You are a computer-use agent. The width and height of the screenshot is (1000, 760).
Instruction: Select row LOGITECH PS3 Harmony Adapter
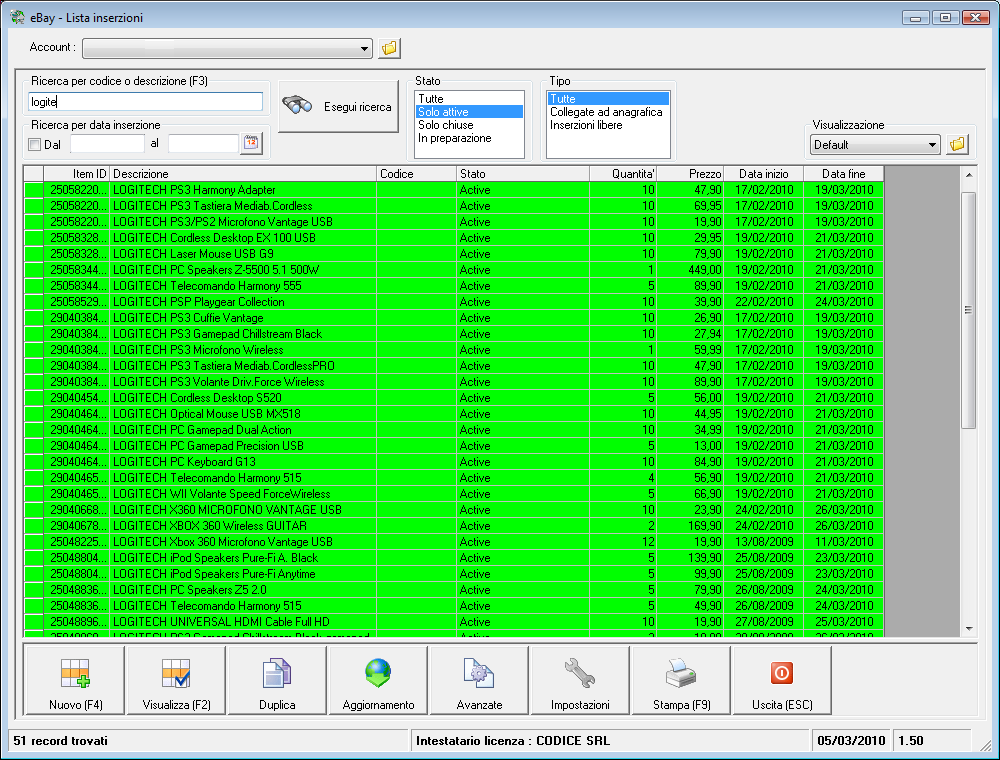[x=453, y=189]
